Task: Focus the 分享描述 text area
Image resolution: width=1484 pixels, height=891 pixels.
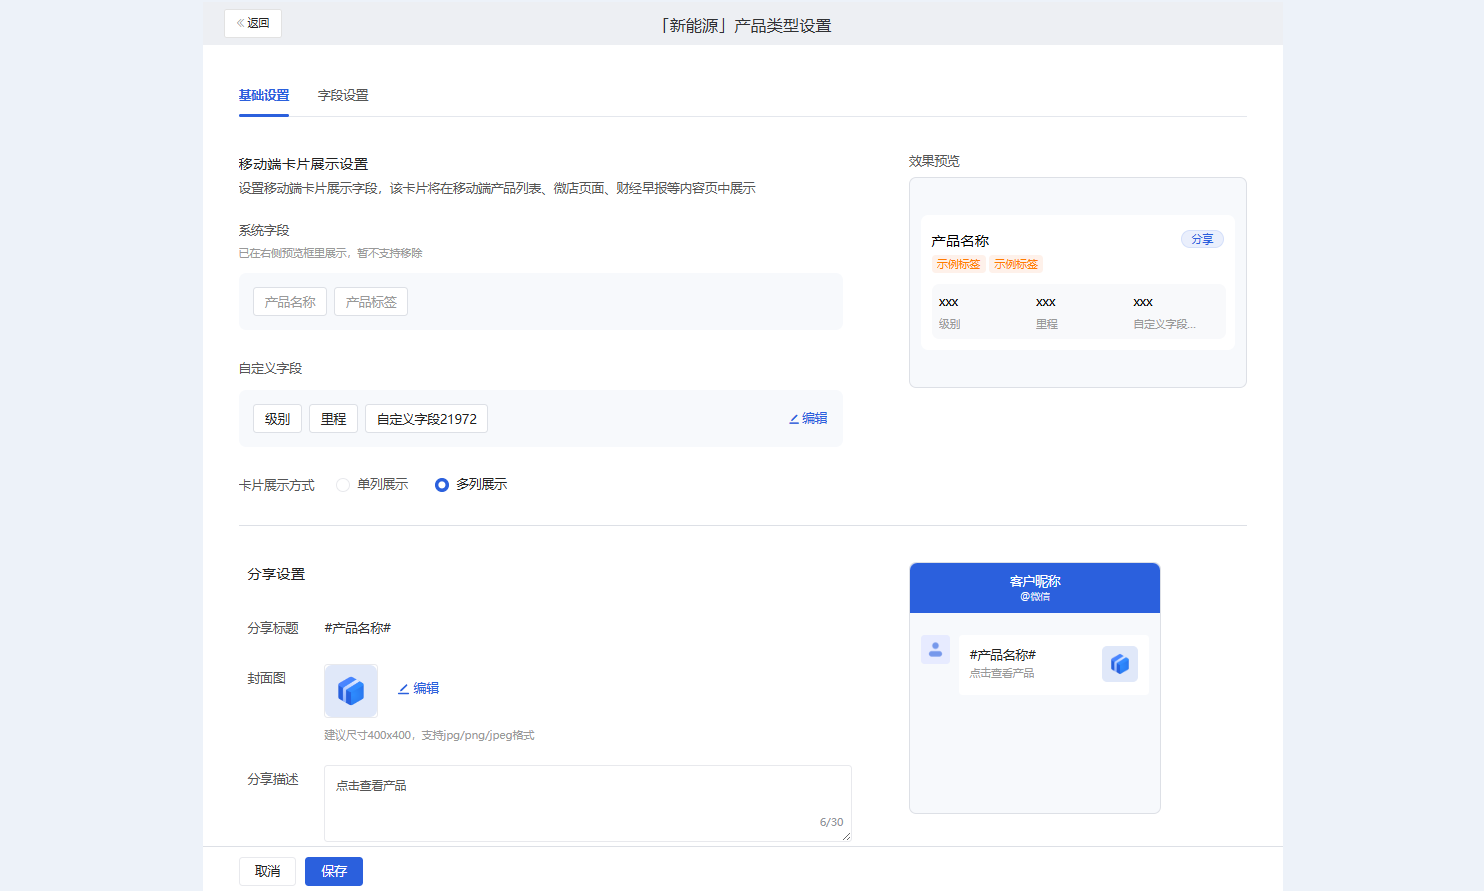Action: click(588, 803)
